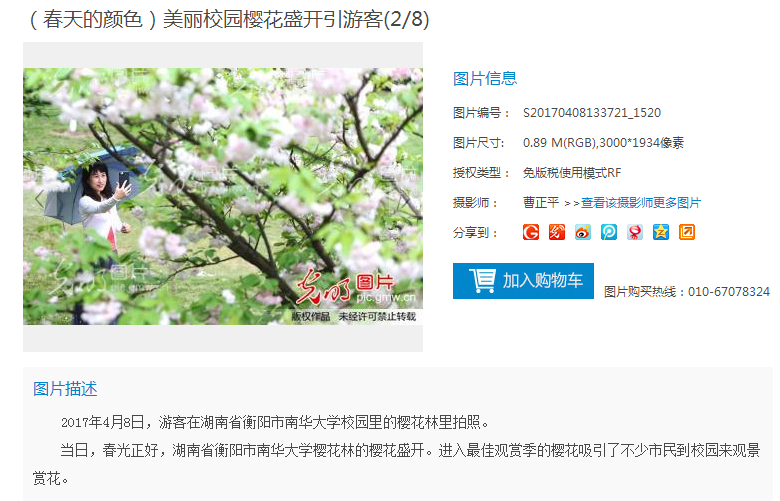
Task: Click the 免版税使用模式RF license text
Action: [x=572, y=173]
